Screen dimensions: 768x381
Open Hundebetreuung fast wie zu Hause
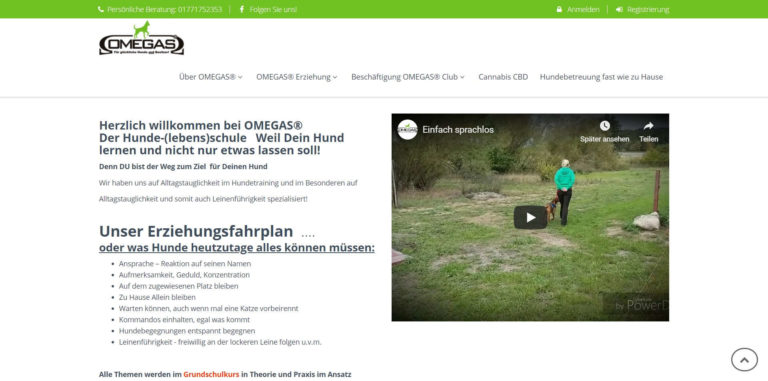(601, 77)
